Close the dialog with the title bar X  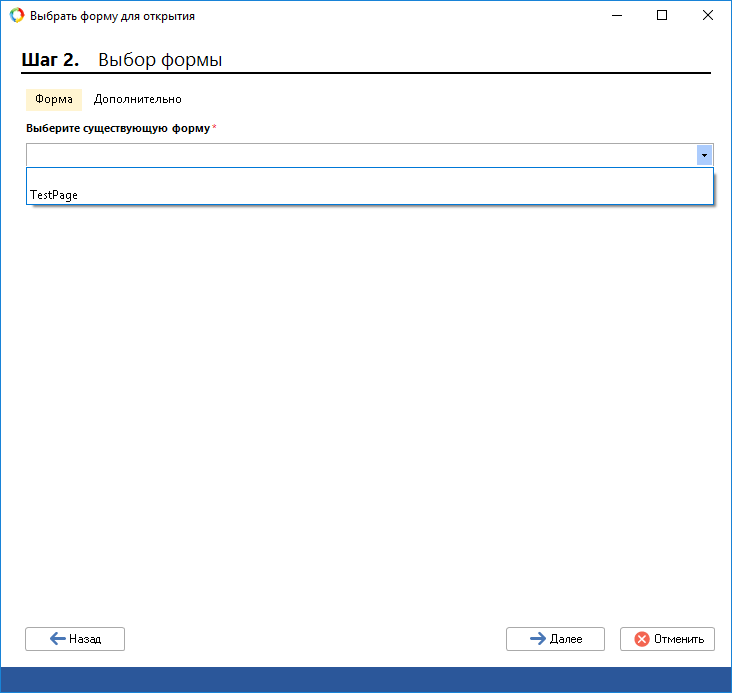coord(707,16)
